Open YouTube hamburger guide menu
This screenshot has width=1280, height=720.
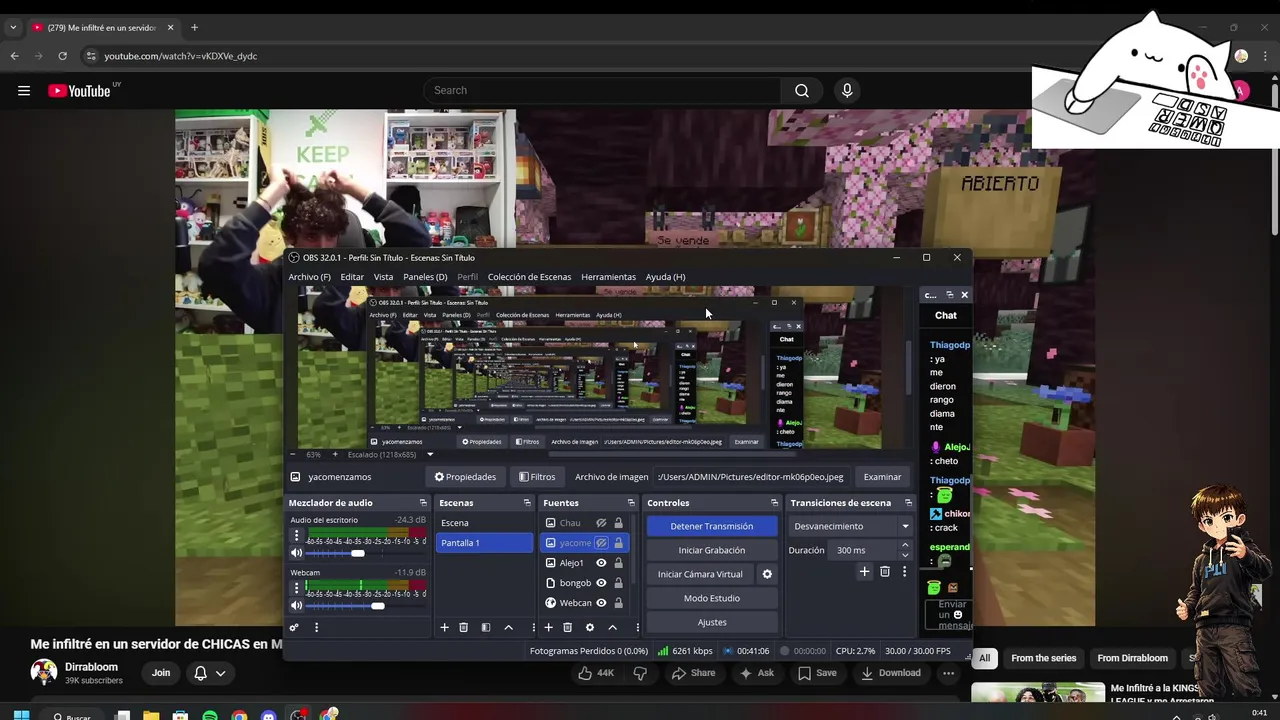pos(24,91)
